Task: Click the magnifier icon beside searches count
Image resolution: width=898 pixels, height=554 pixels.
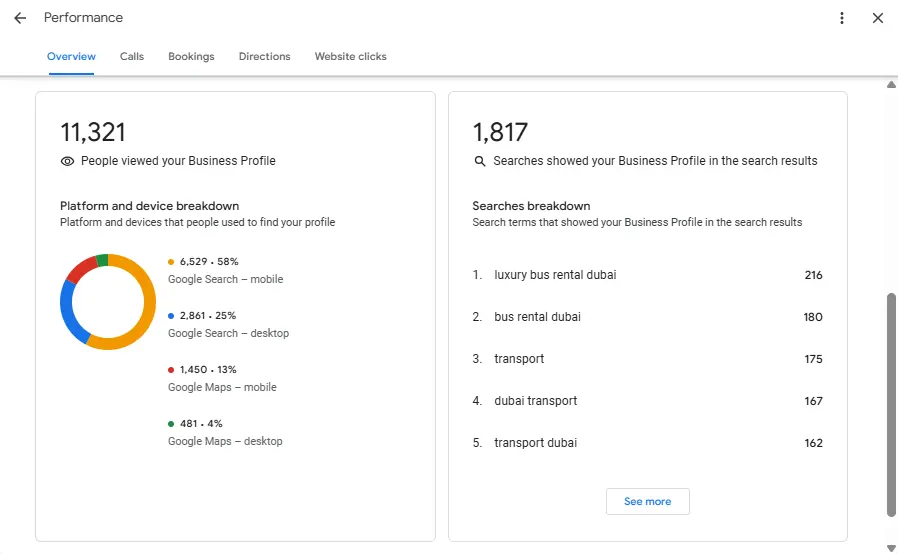Action: click(x=480, y=161)
